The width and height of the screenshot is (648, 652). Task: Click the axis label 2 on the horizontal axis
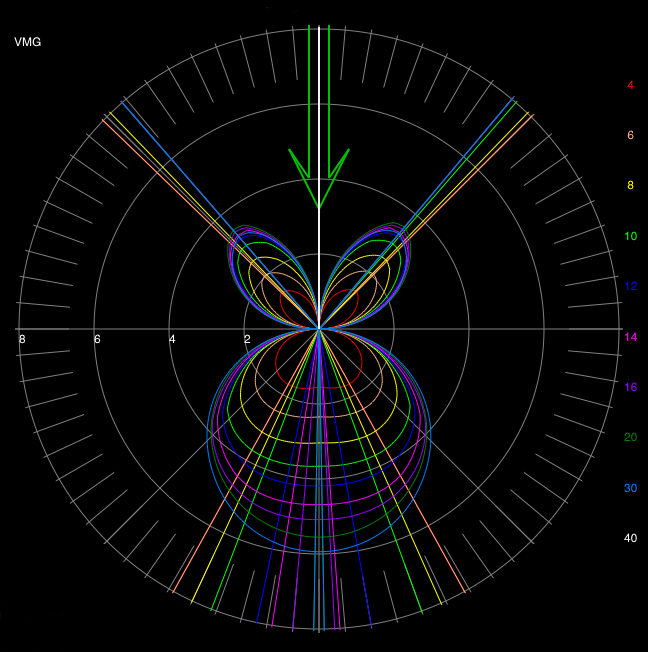(247, 339)
